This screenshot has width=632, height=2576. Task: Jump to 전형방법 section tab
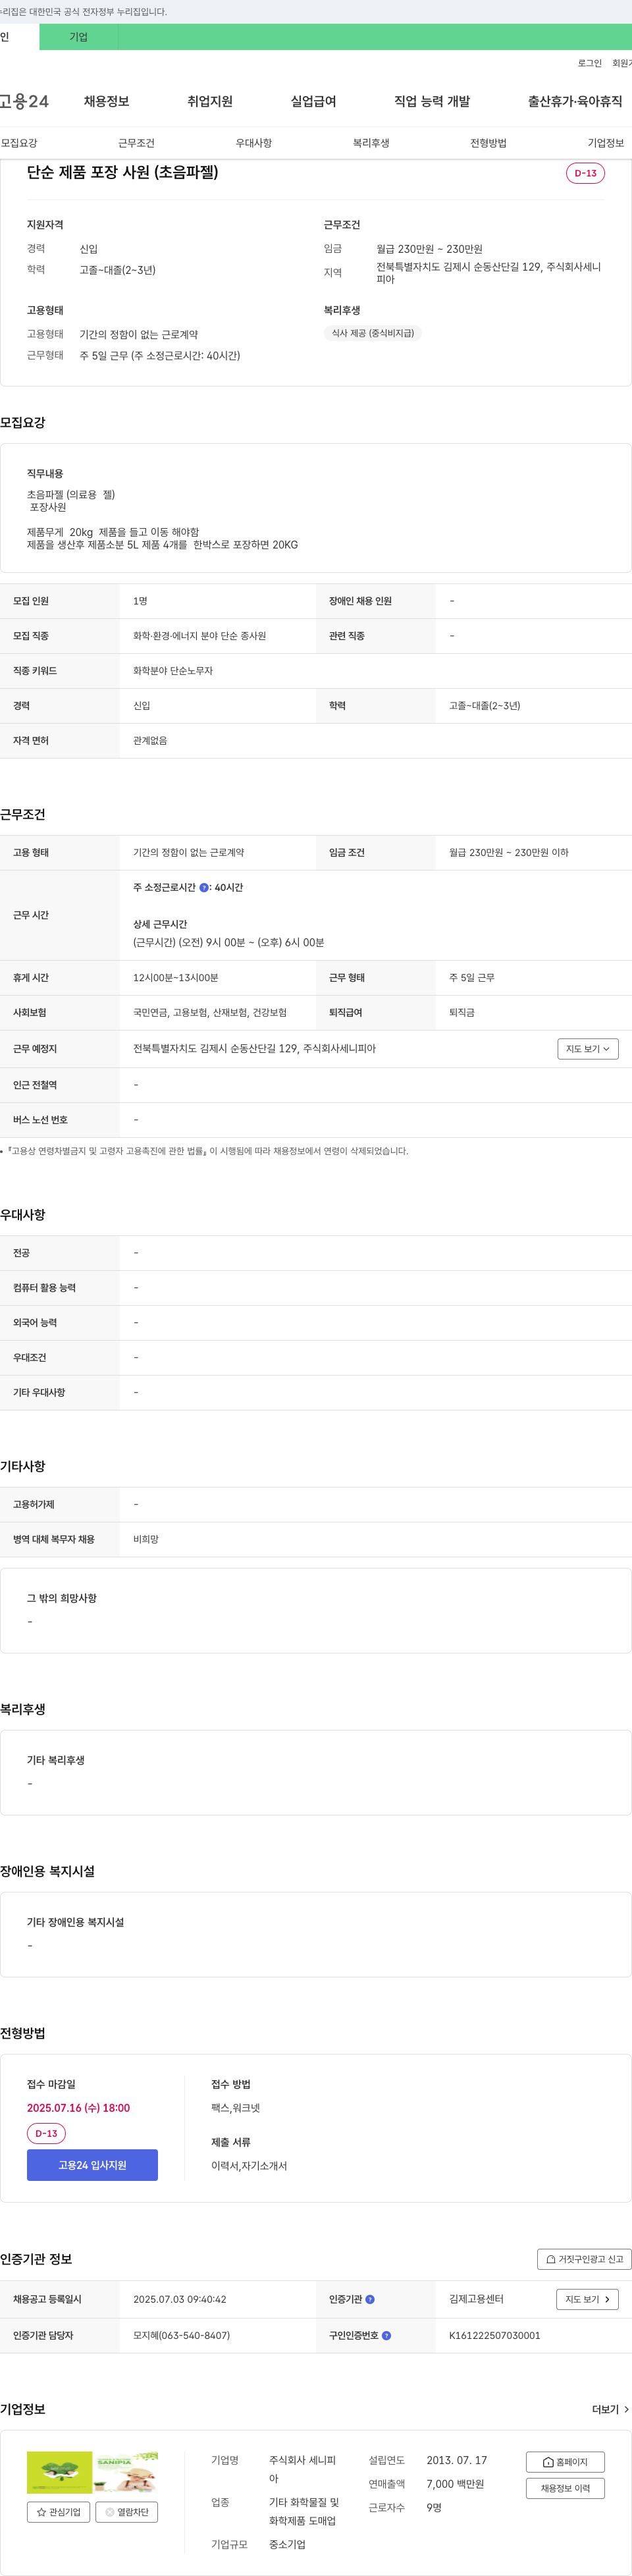488,143
